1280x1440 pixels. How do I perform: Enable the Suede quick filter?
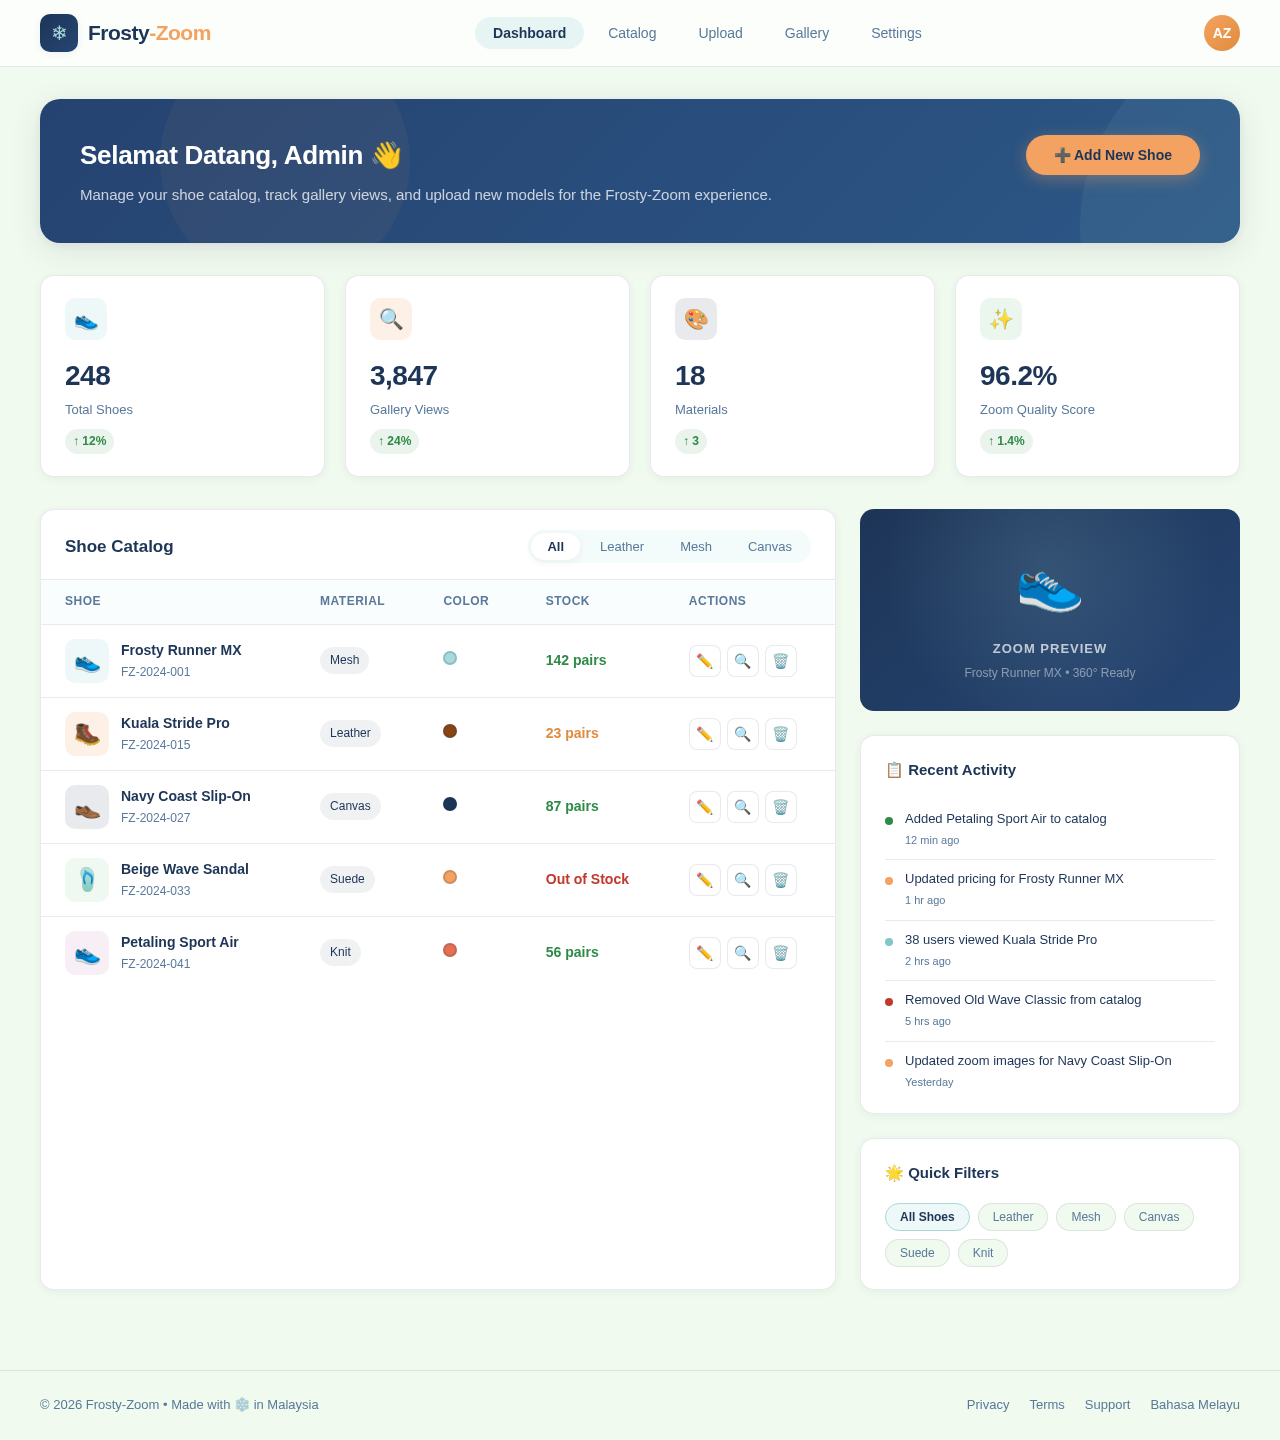click(x=916, y=1252)
